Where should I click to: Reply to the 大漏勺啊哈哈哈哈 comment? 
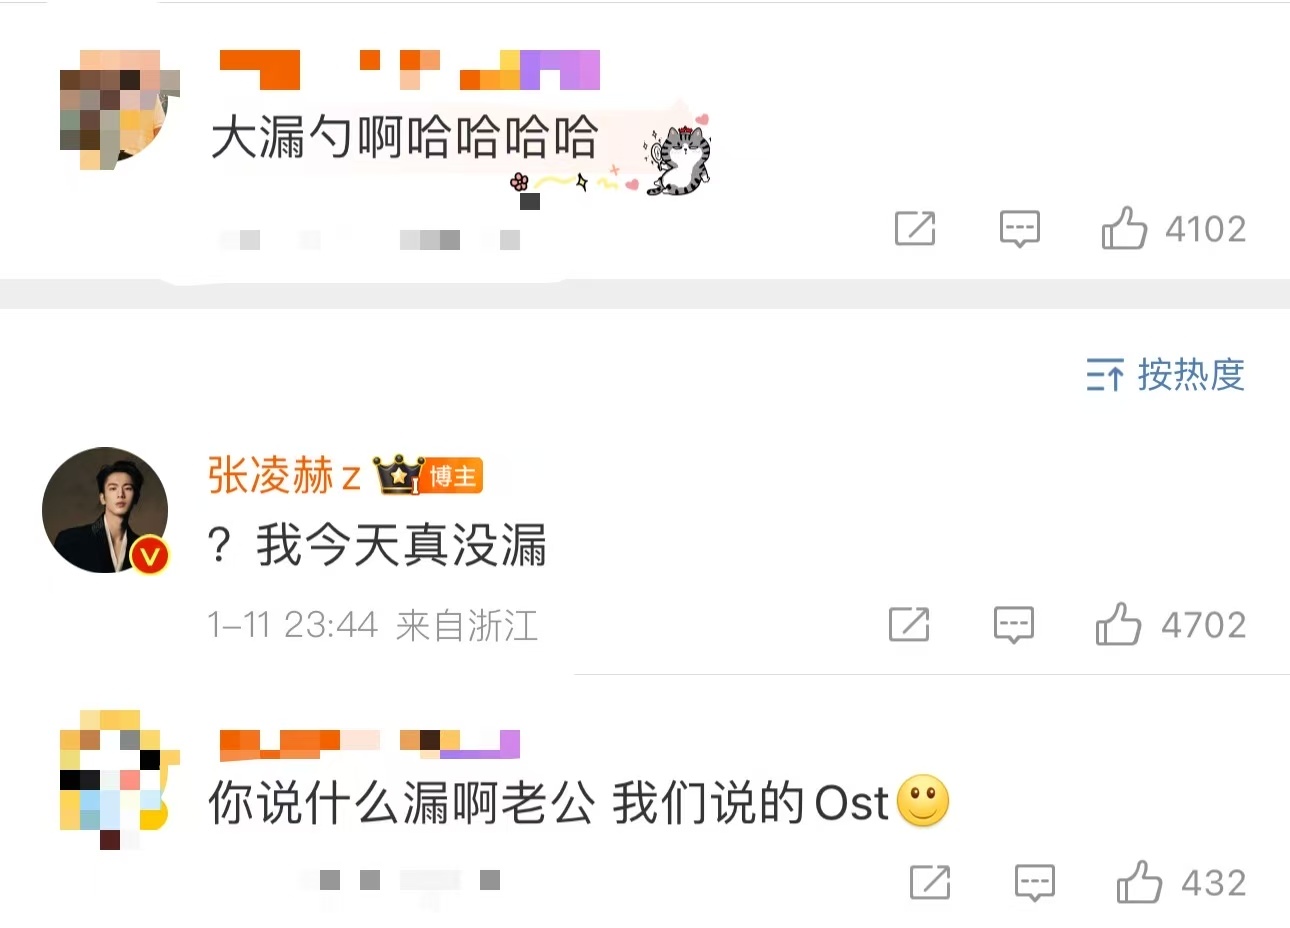point(1020,229)
